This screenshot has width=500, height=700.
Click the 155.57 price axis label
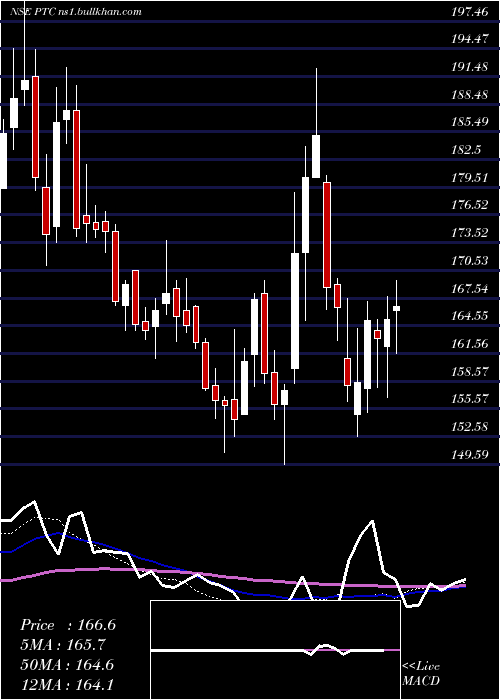tap(469, 398)
